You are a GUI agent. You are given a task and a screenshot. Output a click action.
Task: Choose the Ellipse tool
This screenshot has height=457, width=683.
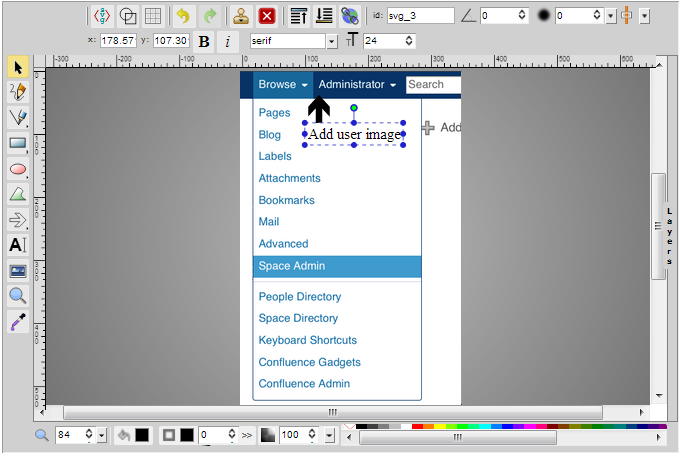[18, 169]
